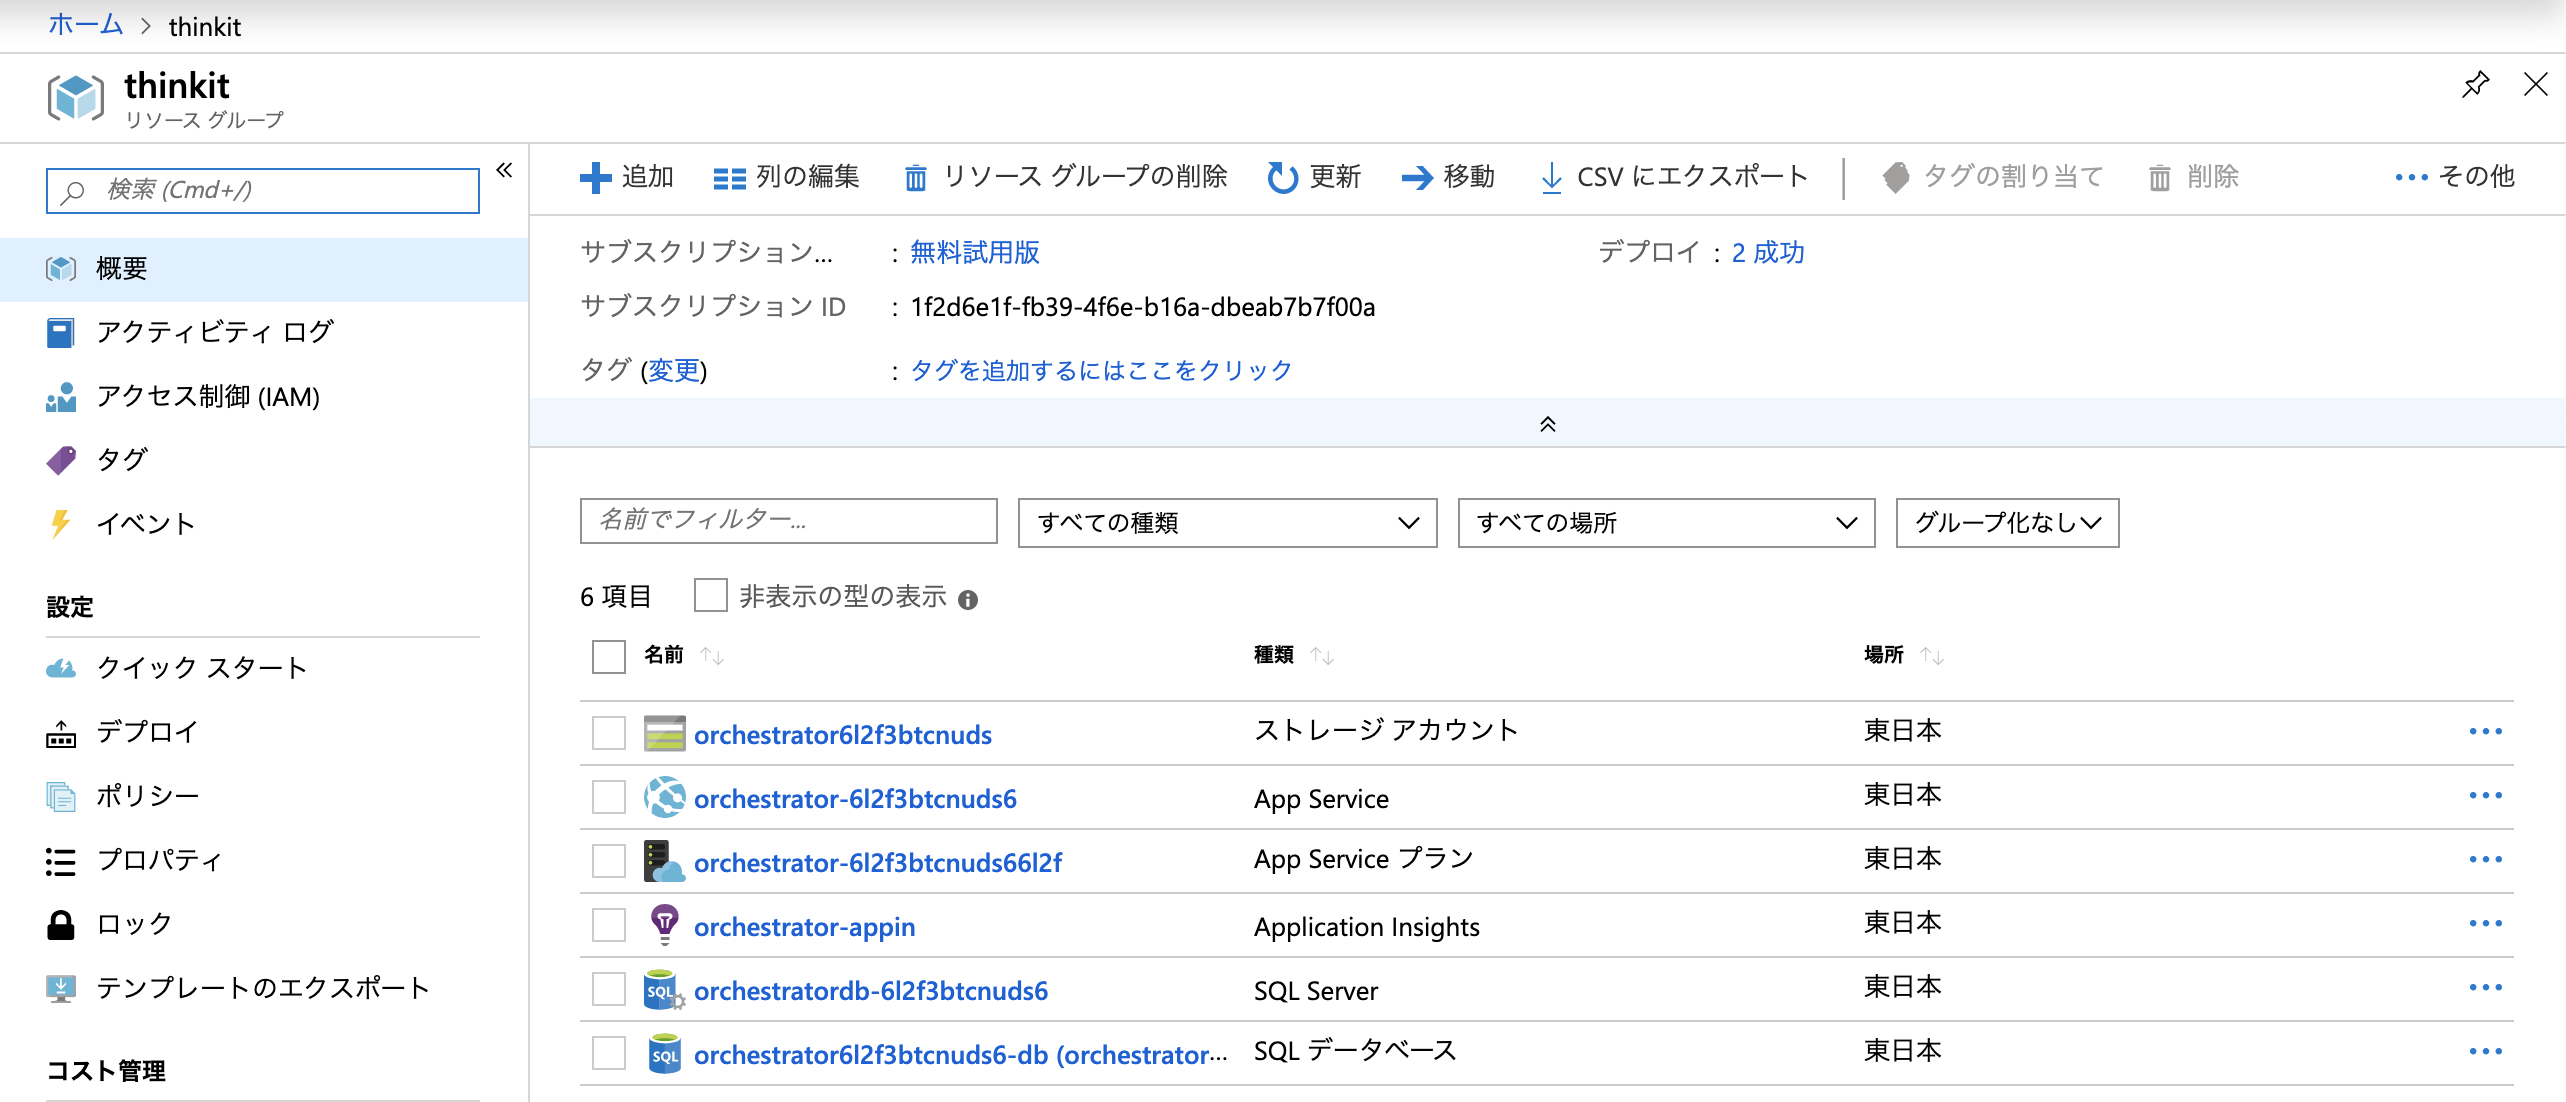
Task: Click the 移動 arrow icon
Action: pyautogui.click(x=1417, y=178)
